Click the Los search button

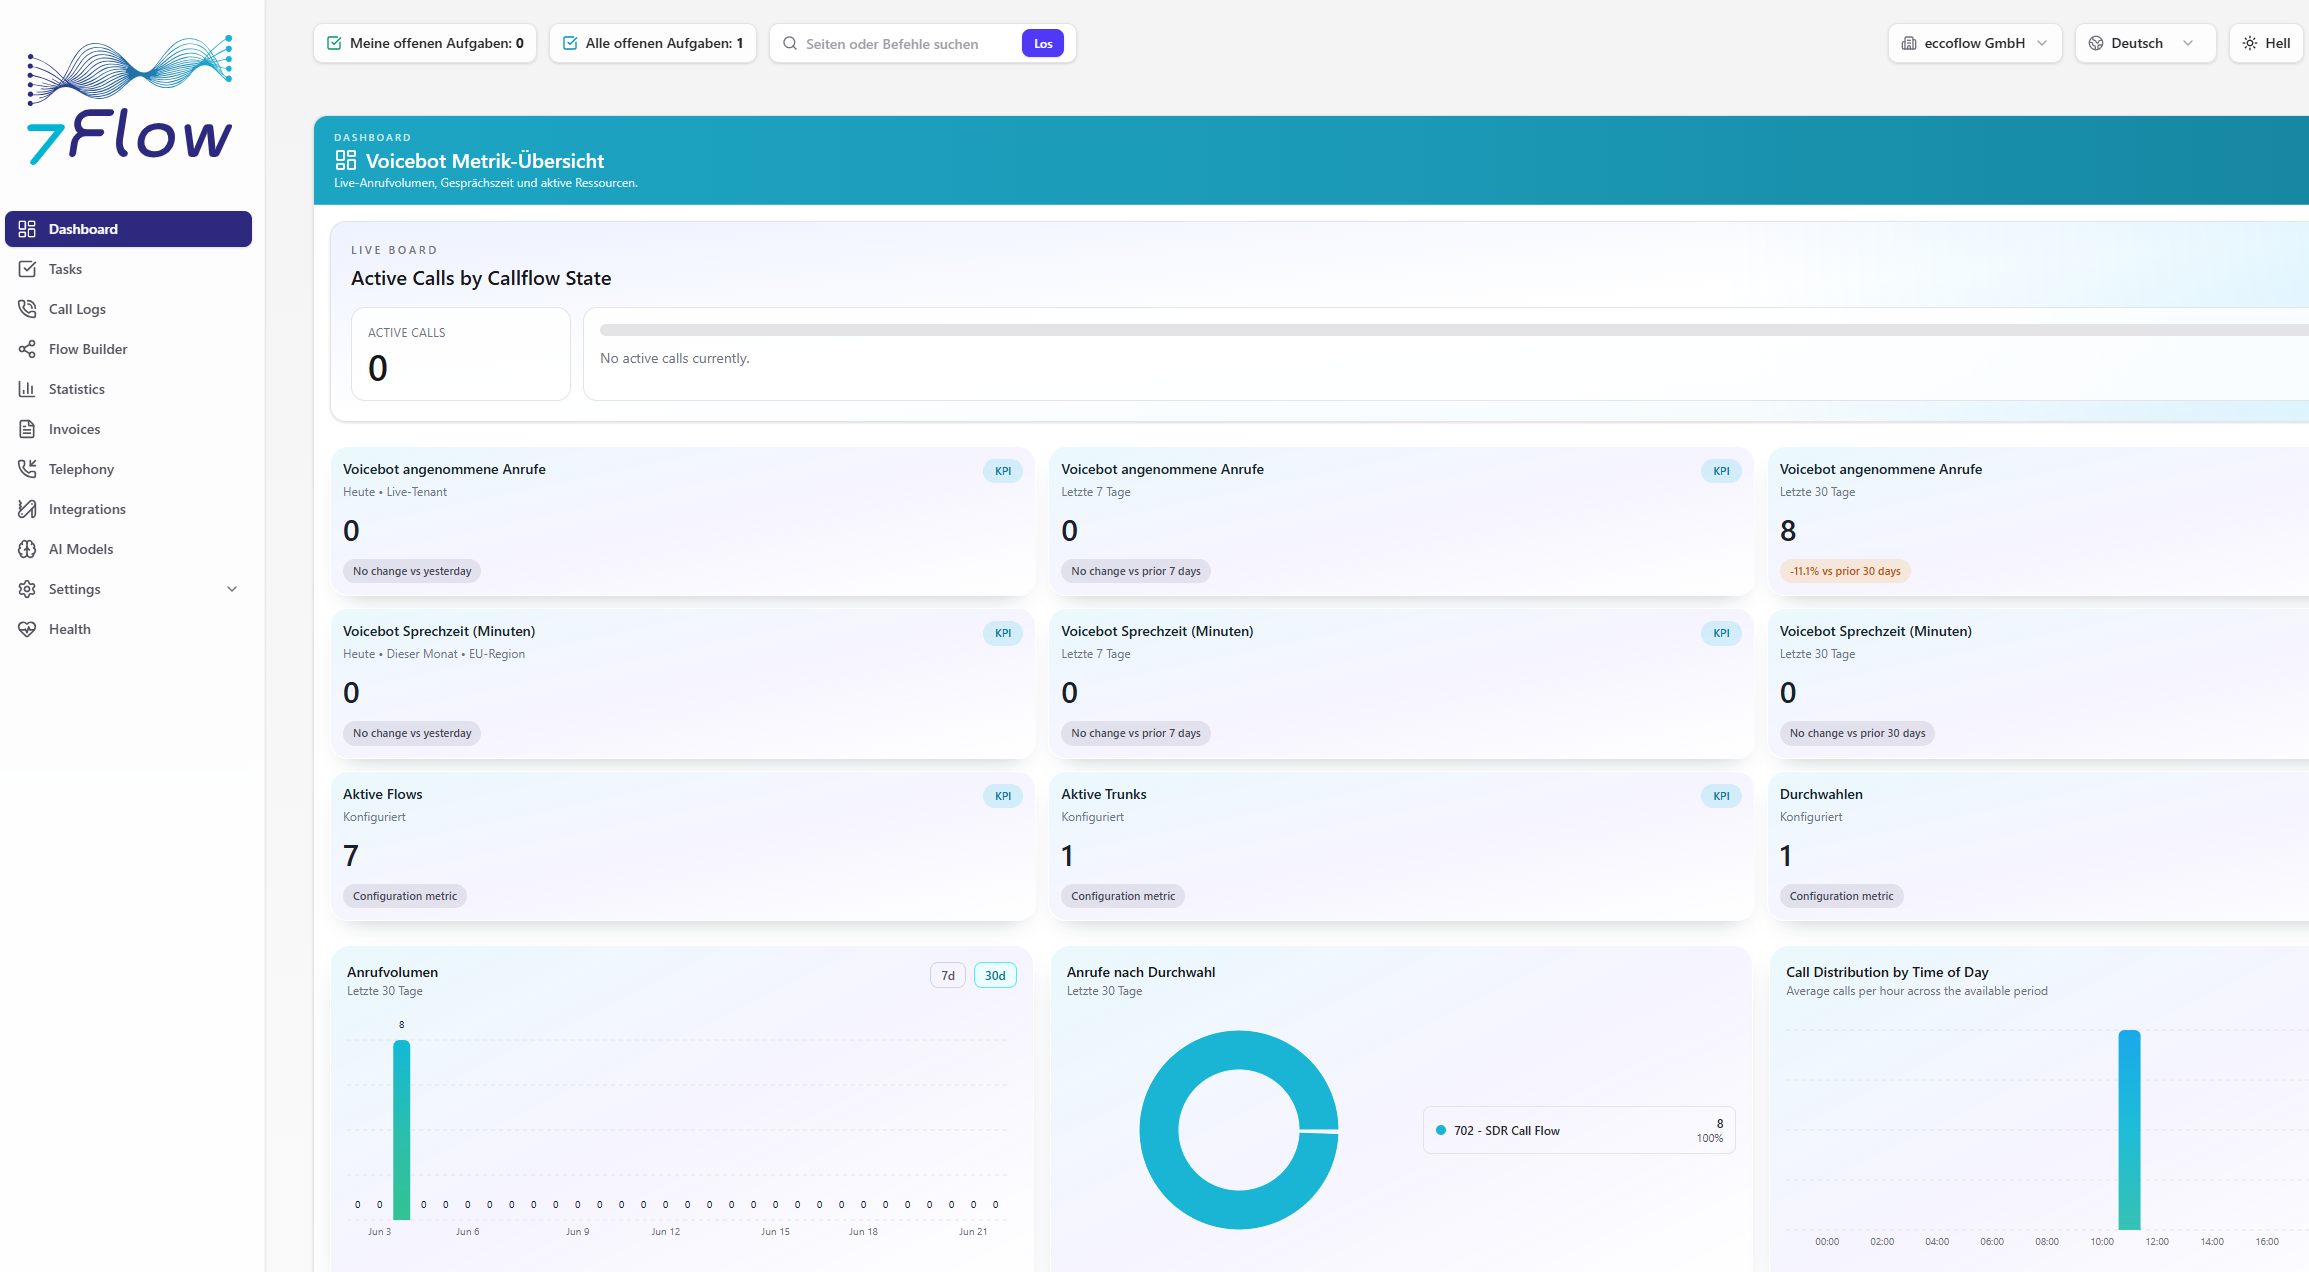click(1043, 43)
